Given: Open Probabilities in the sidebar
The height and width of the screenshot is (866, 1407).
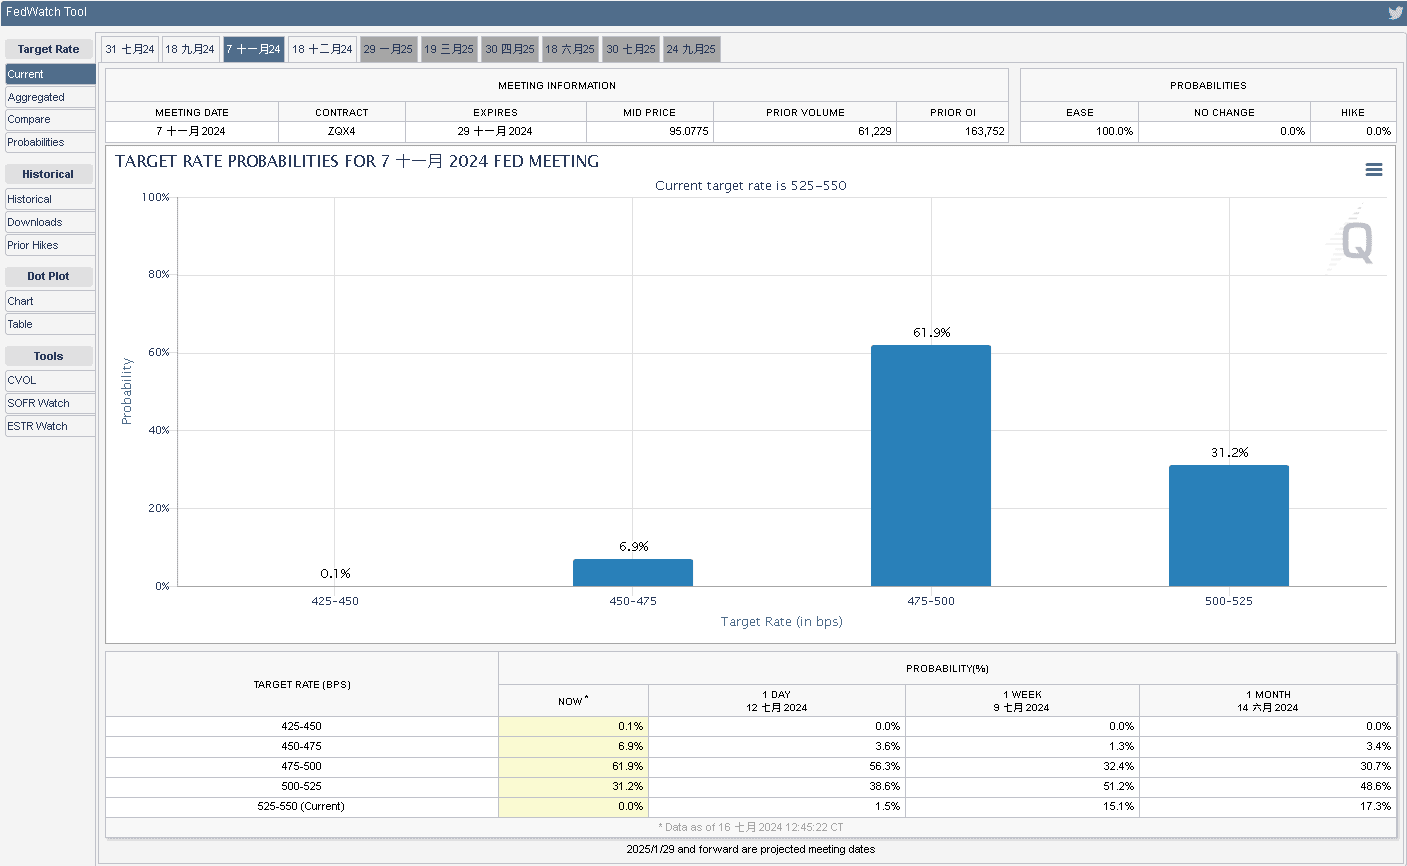Looking at the screenshot, I should (50, 142).
